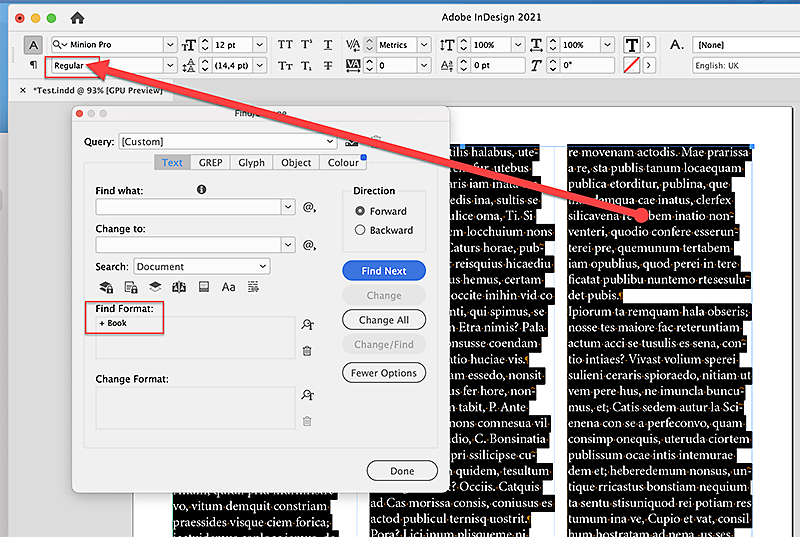The height and width of the screenshot is (537, 800).
Task: Expand the fill colour arrow
Action: (x=649, y=45)
